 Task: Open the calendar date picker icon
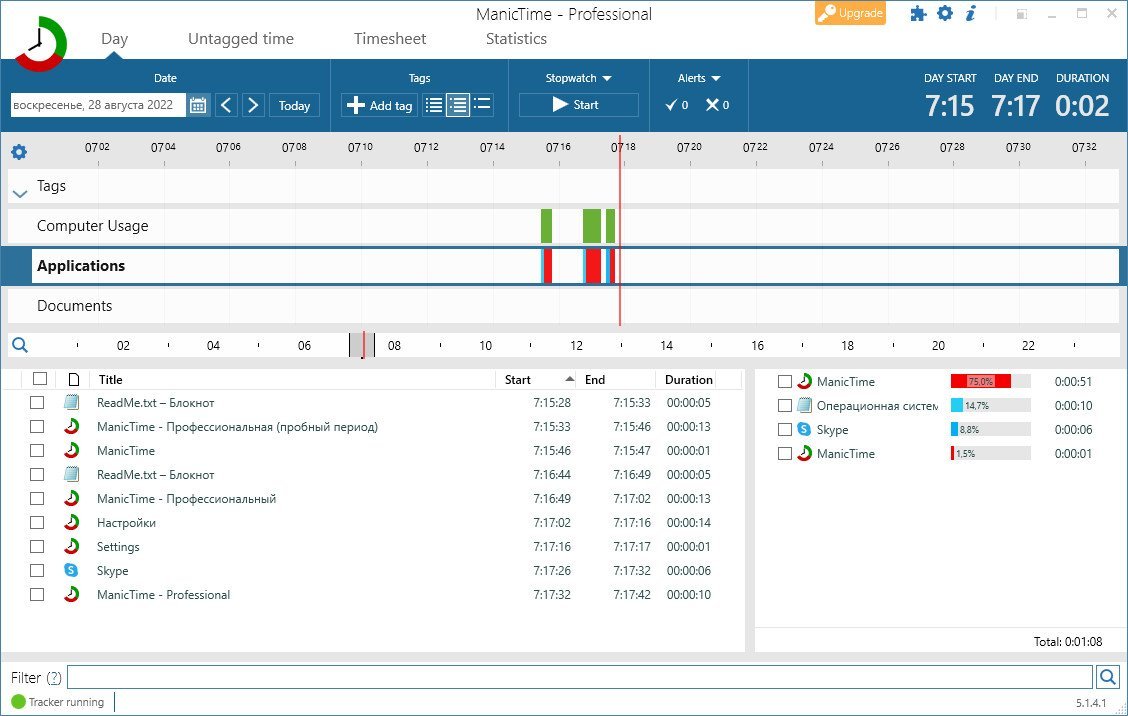coord(198,105)
